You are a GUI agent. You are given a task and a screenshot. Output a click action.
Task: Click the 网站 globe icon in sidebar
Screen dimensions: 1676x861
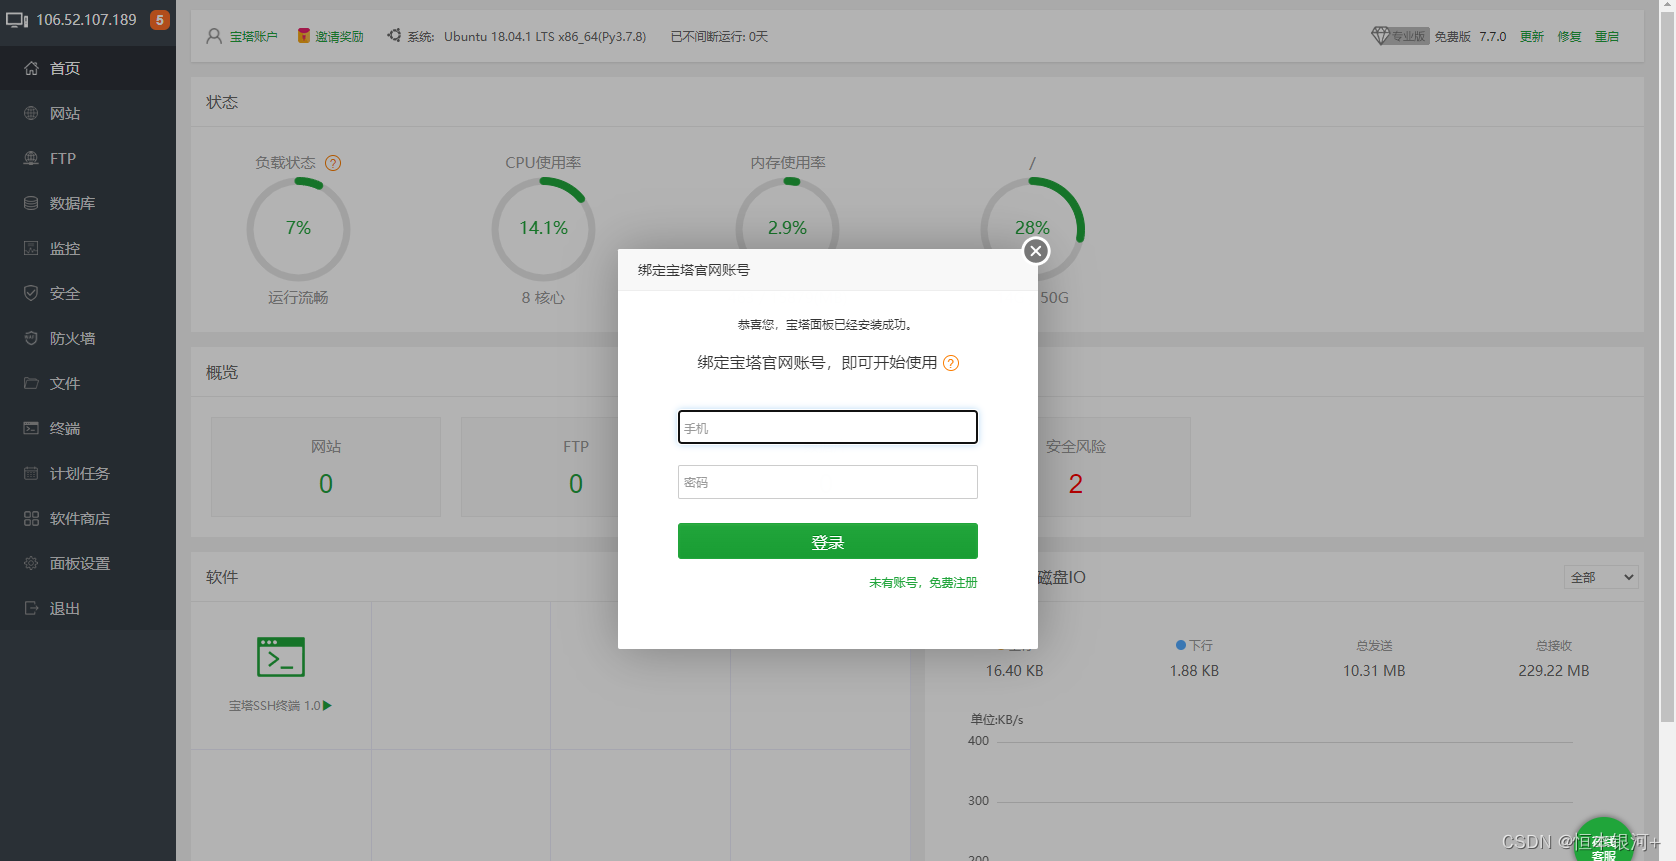point(31,113)
